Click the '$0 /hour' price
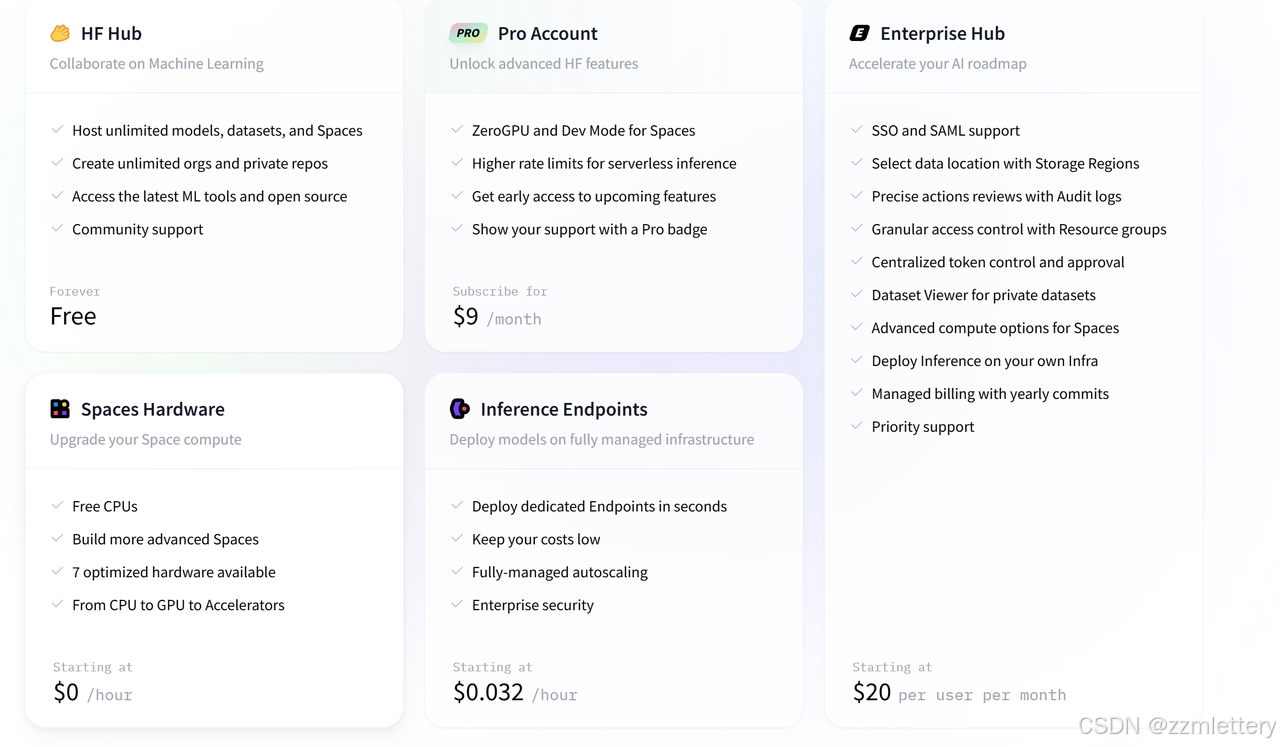Viewport: 1280px width, 747px height. 93,692
